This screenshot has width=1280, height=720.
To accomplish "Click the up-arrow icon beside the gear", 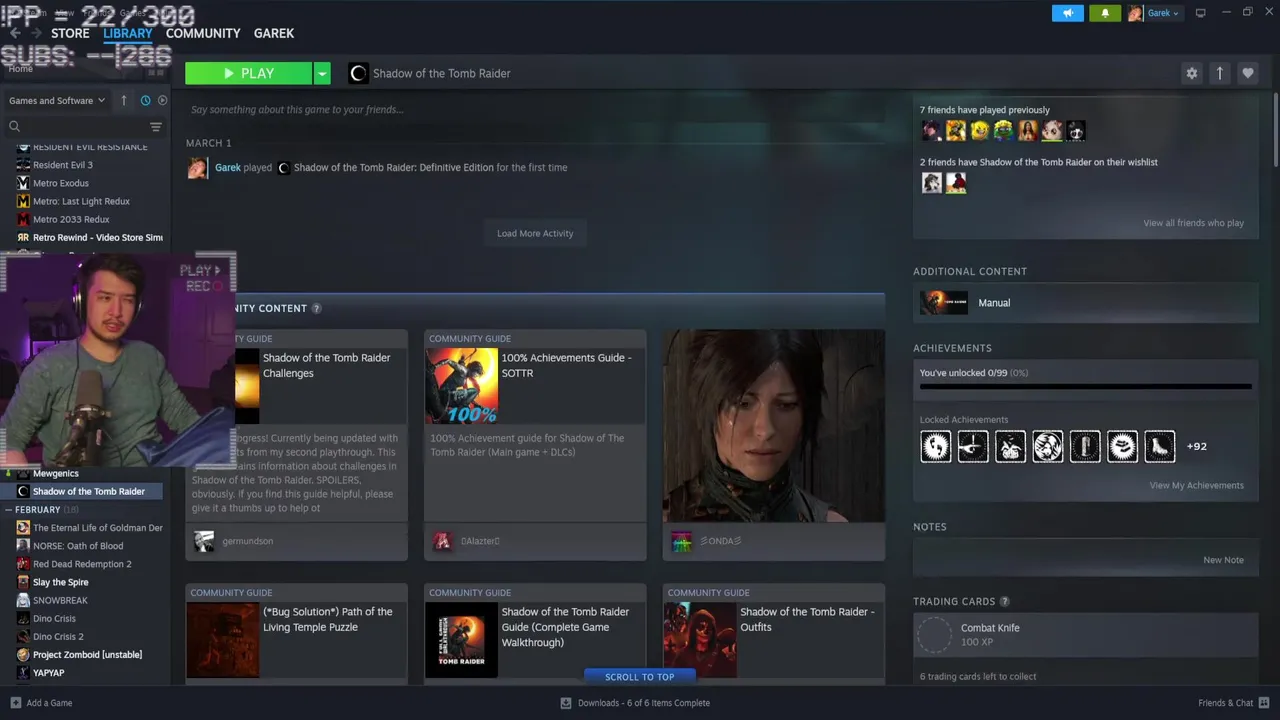I will pos(1219,73).
